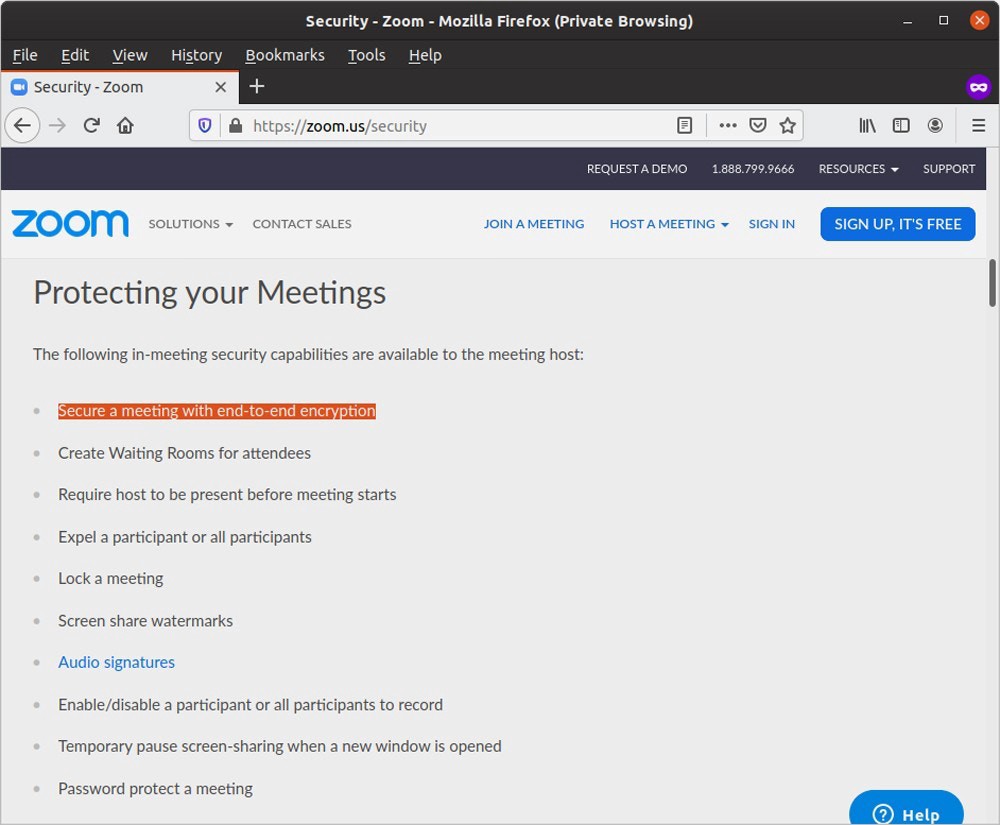Open the Audio signatures link

[x=116, y=662]
